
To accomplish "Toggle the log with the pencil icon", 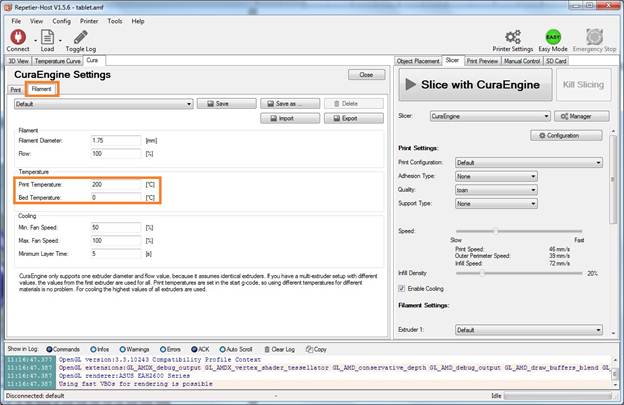I will click(80, 37).
